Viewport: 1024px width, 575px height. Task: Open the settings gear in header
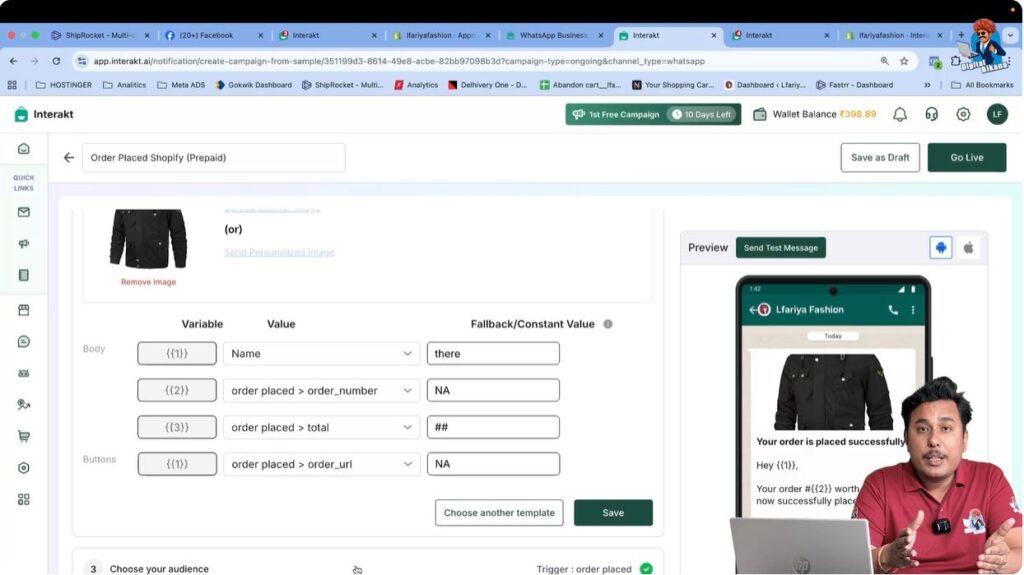963,114
